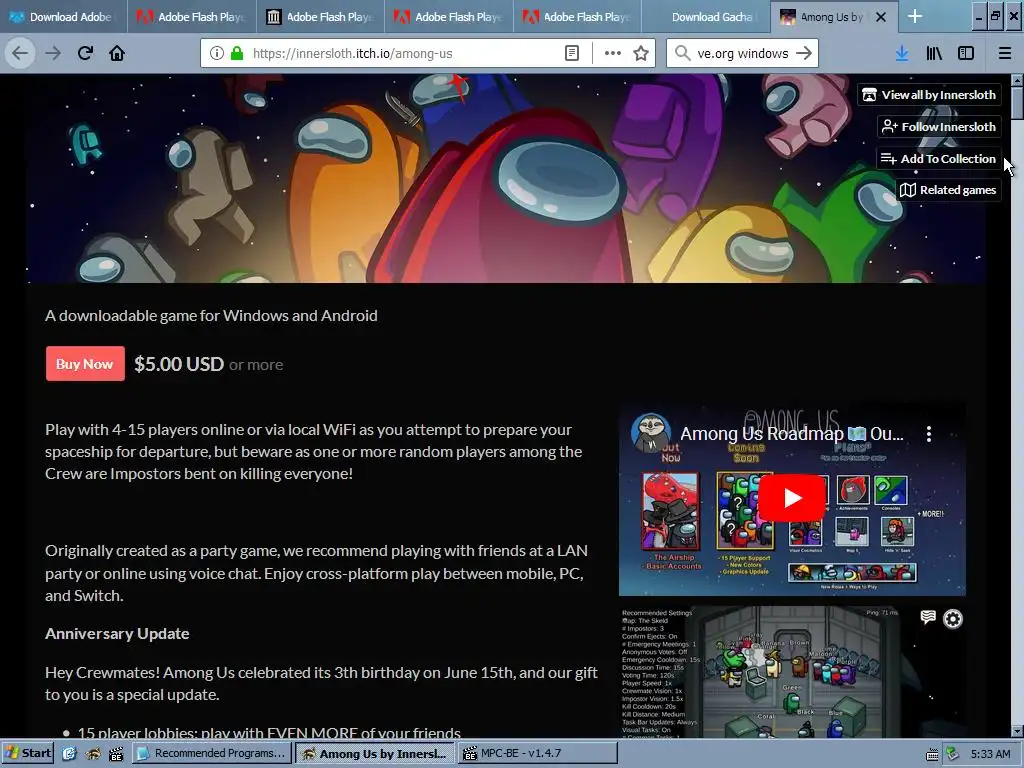This screenshot has height=768, width=1024.
Task: Switch to the MPC-BE taskbar window
Action: tap(537, 753)
